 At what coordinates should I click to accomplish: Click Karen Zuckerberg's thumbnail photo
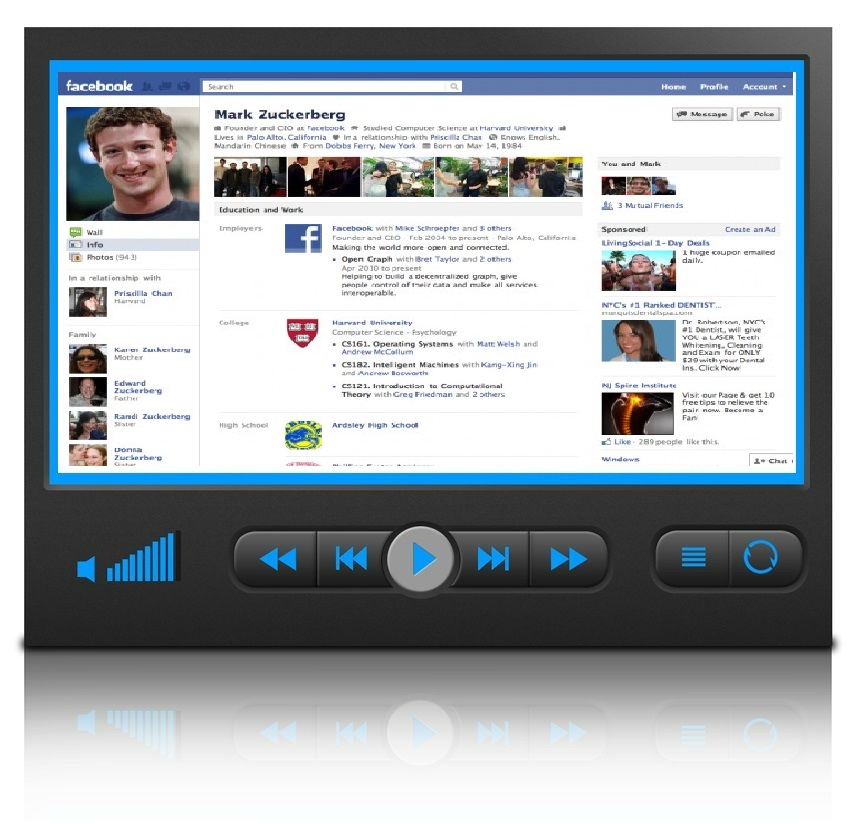coord(88,359)
